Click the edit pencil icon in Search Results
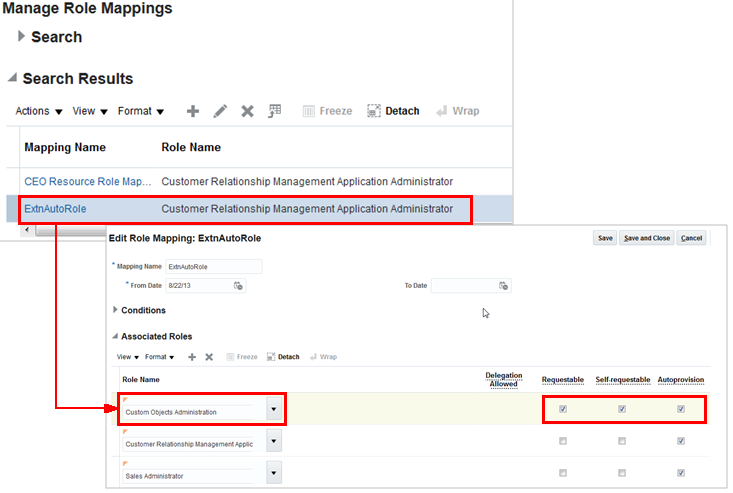Viewport: 733px width, 493px height. click(x=220, y=111)
